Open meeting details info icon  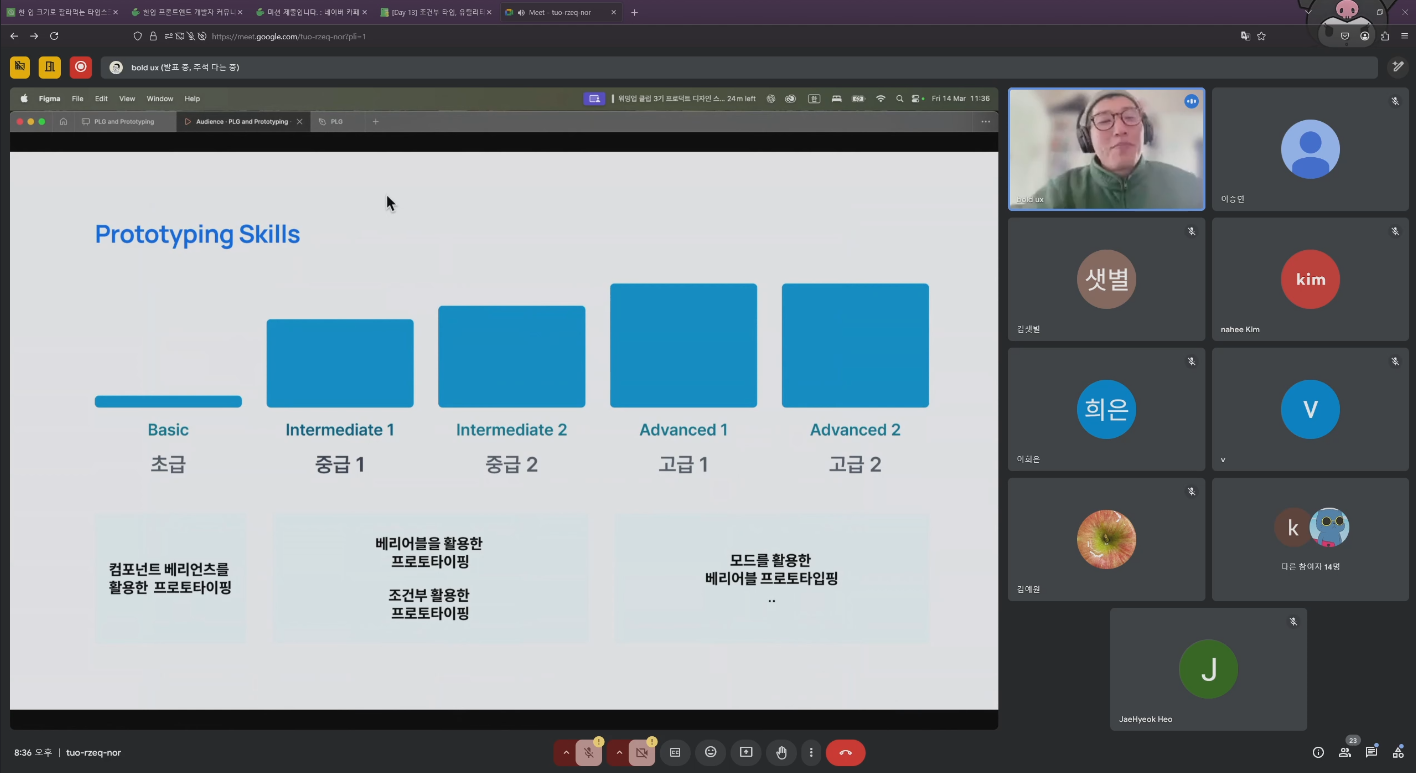[1318, 752]
